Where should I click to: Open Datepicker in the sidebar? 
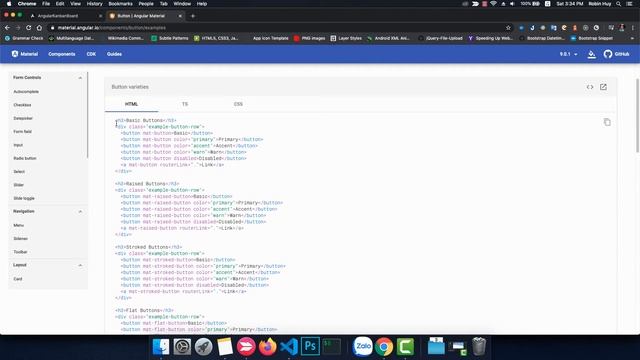click(23, 118)
